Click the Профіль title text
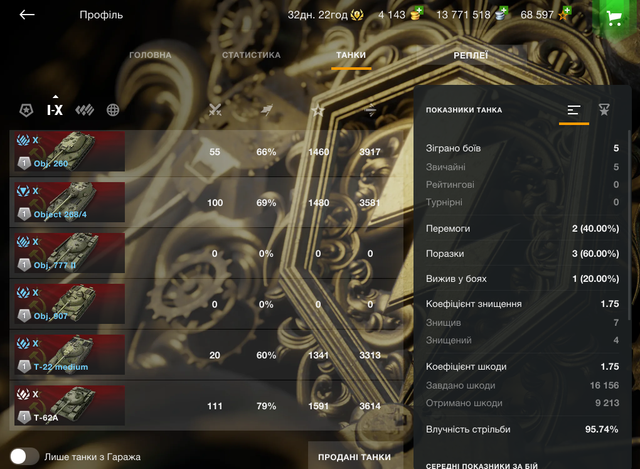640x469 pixels. (x=101, y=15)
